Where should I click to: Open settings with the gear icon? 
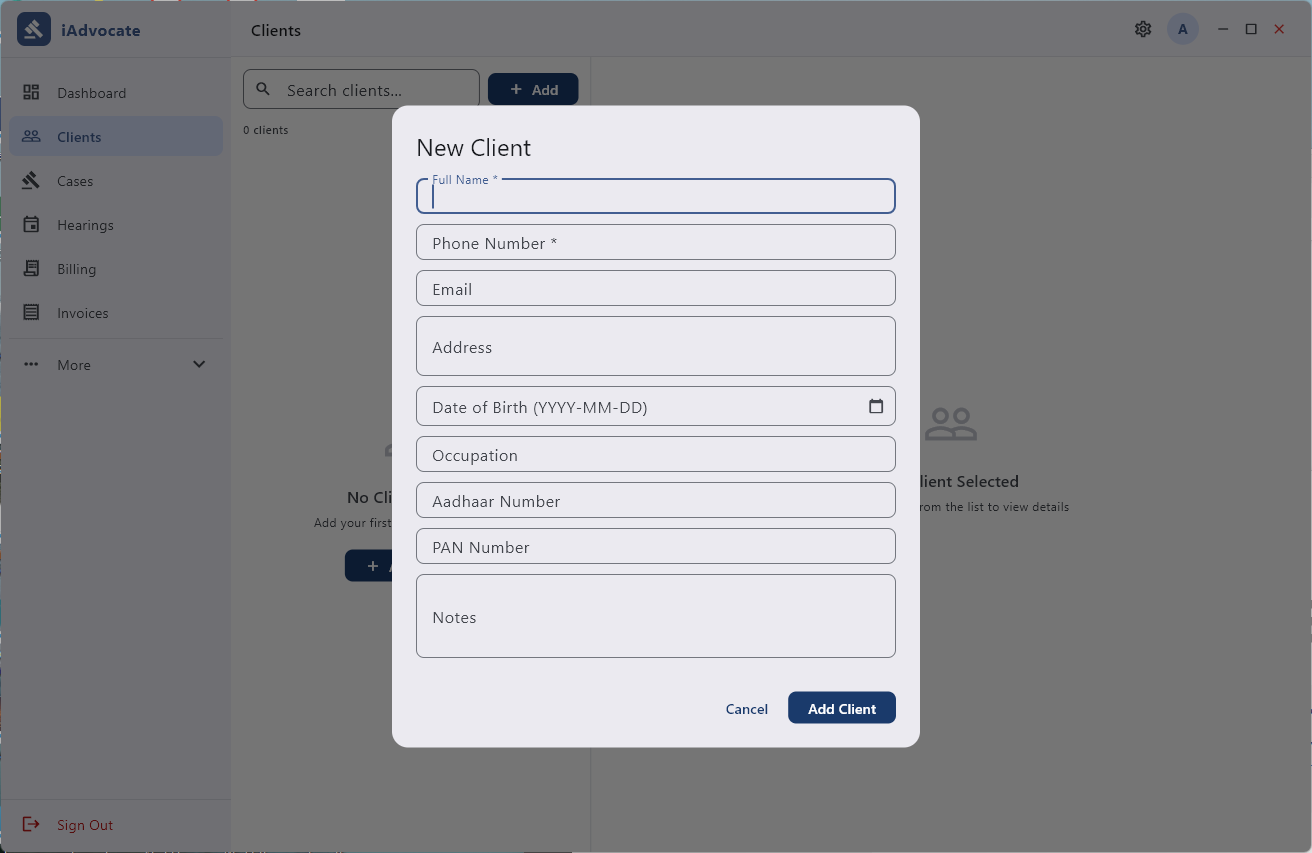click(x=1143, y=29)
